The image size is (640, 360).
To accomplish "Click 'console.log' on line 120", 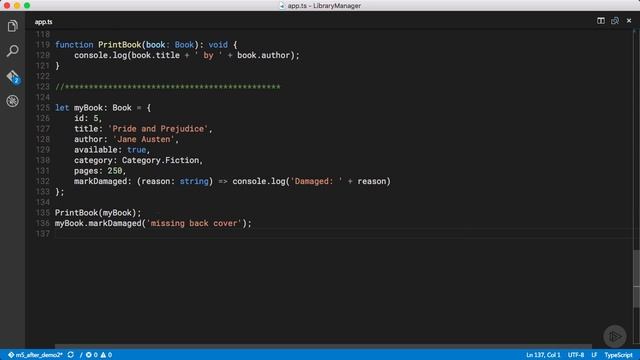I will click(x=100, y=55).
